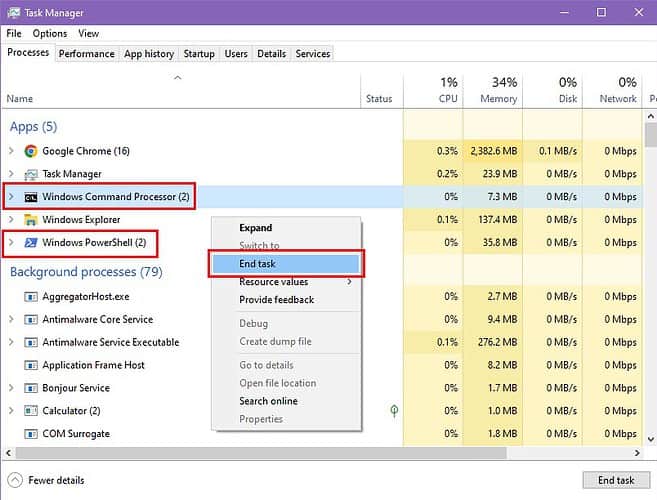Viewport: 657px width, 500px height.
Task: Click the Task Manager process icon
Action: 31,174
